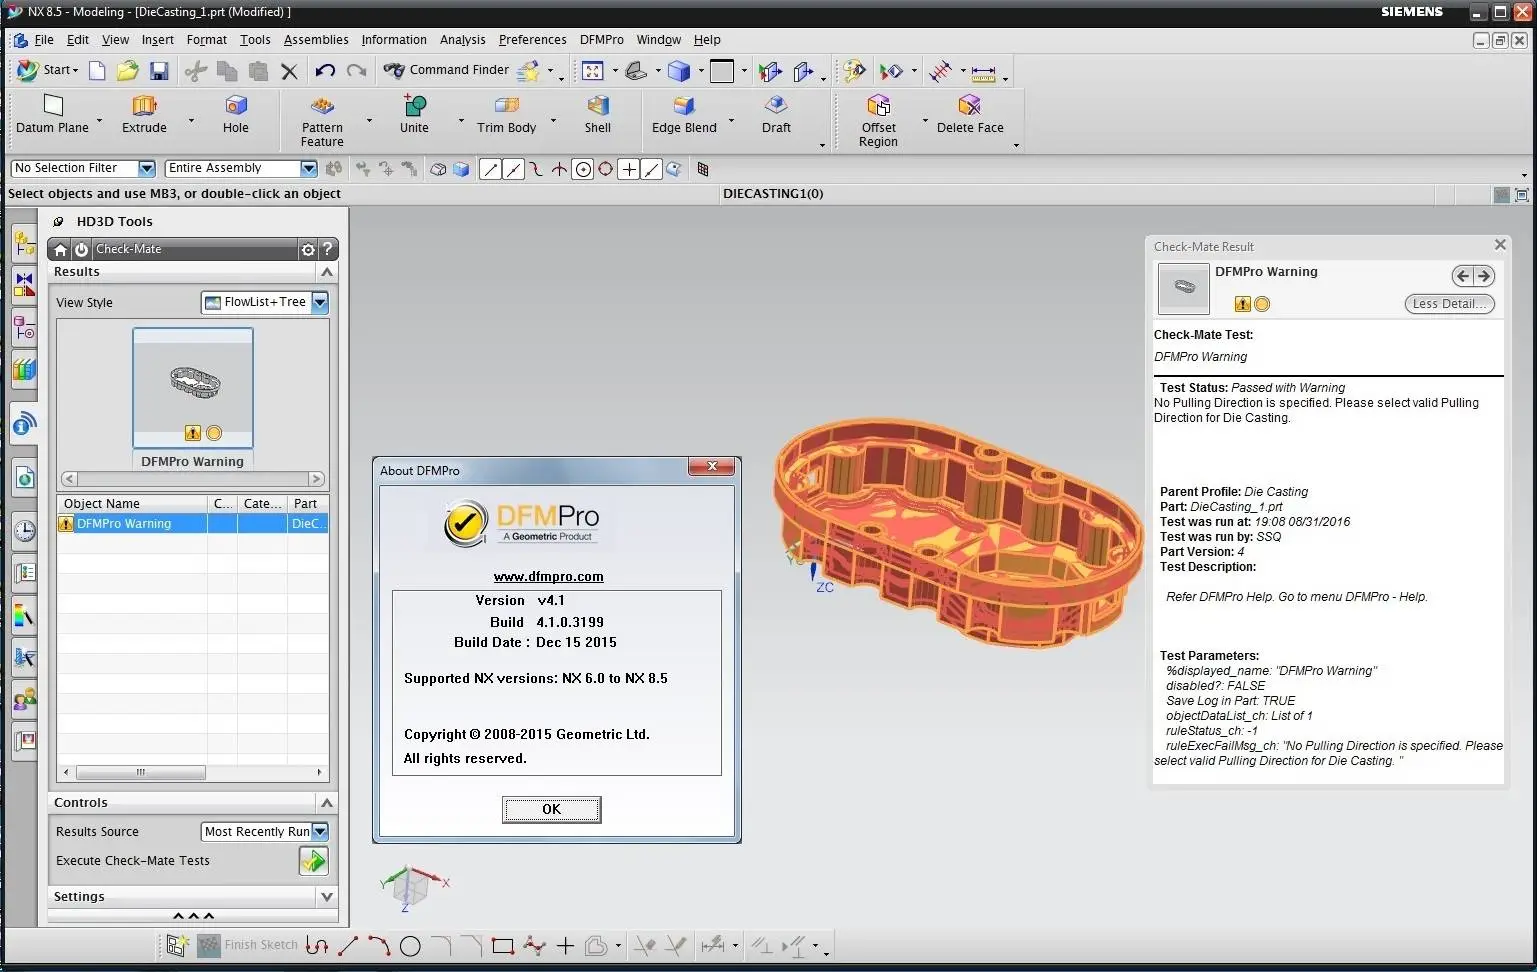
Task: Toggle the quadrant point snap button
Action: coord(605,169)
